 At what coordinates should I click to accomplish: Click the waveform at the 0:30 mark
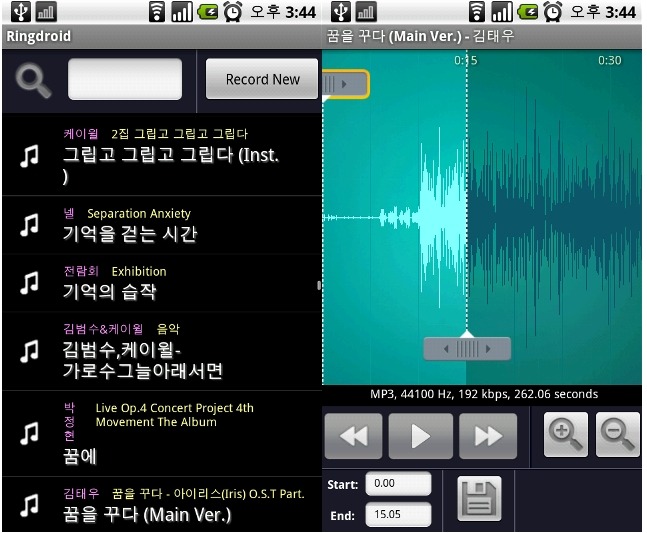(x=609, y=200)
